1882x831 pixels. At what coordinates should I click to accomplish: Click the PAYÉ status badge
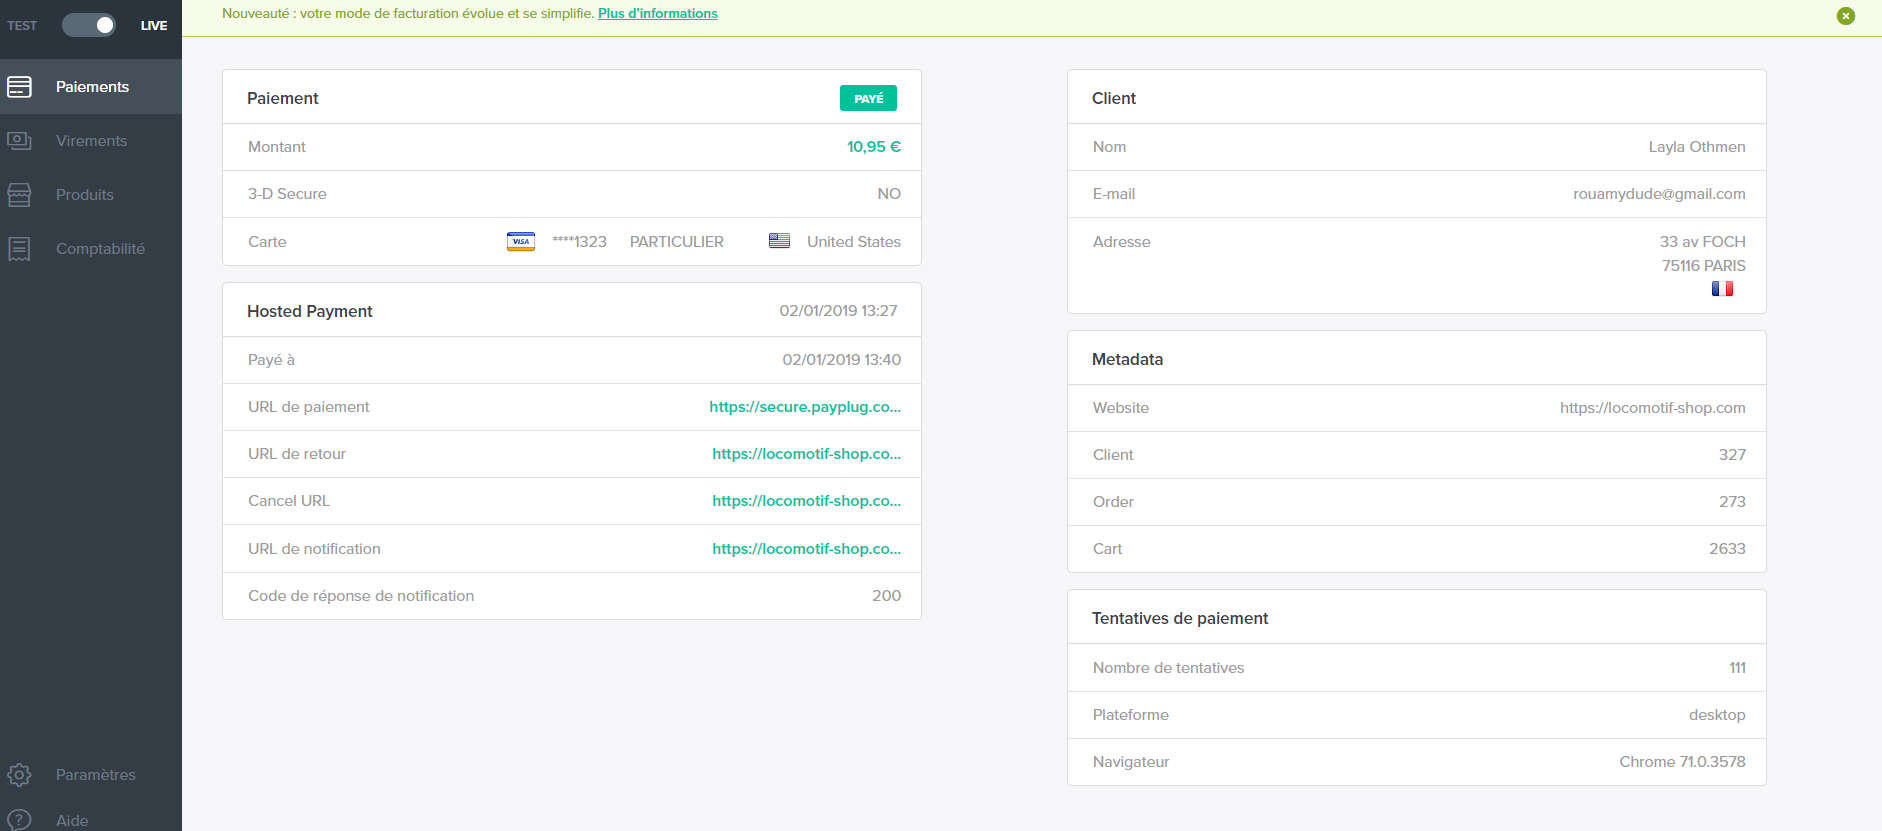coord(868,98)
